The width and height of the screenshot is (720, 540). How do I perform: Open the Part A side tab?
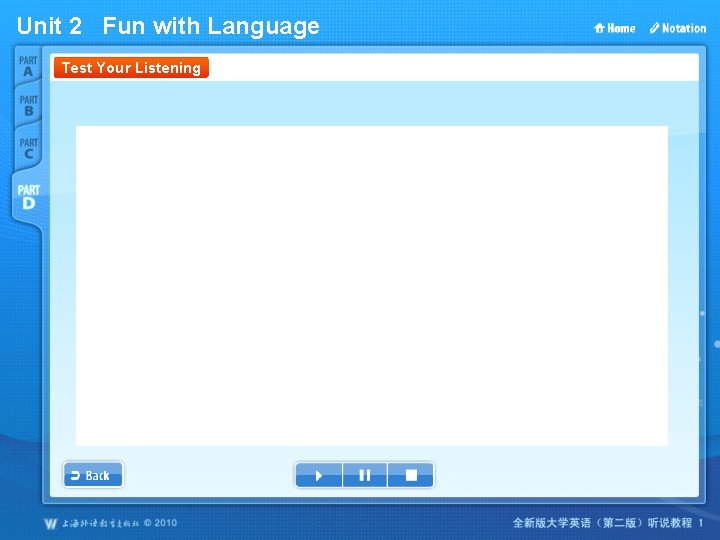28,66
